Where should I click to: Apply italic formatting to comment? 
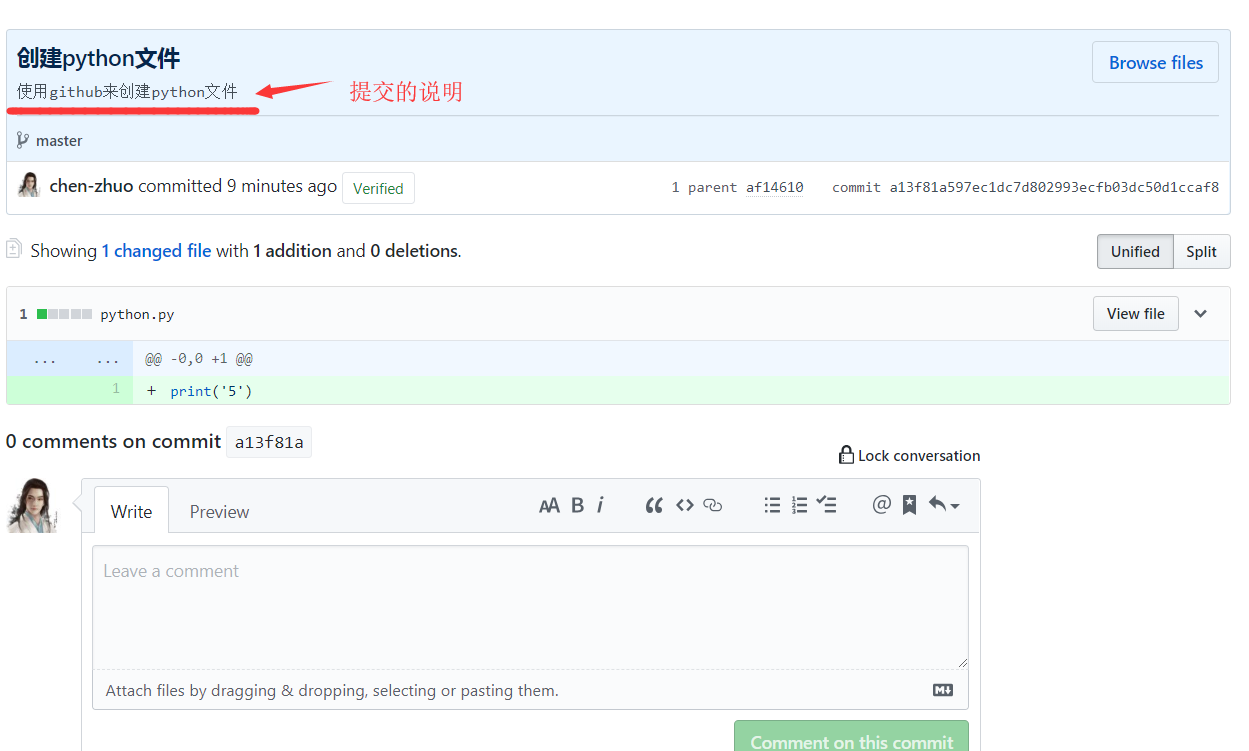point(600,506)
